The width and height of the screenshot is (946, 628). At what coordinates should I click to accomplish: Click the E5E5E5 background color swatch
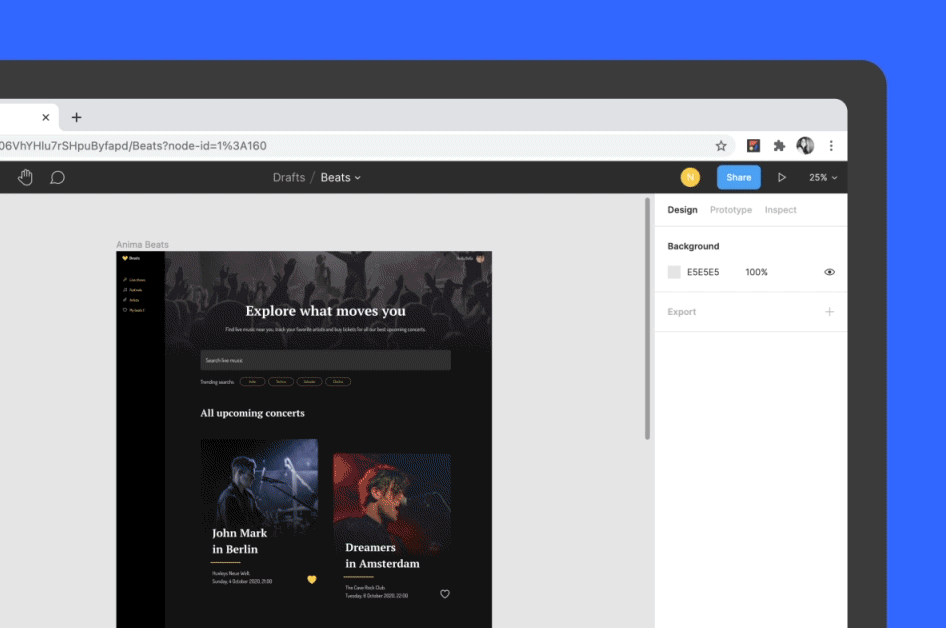(x=674, y=272)
